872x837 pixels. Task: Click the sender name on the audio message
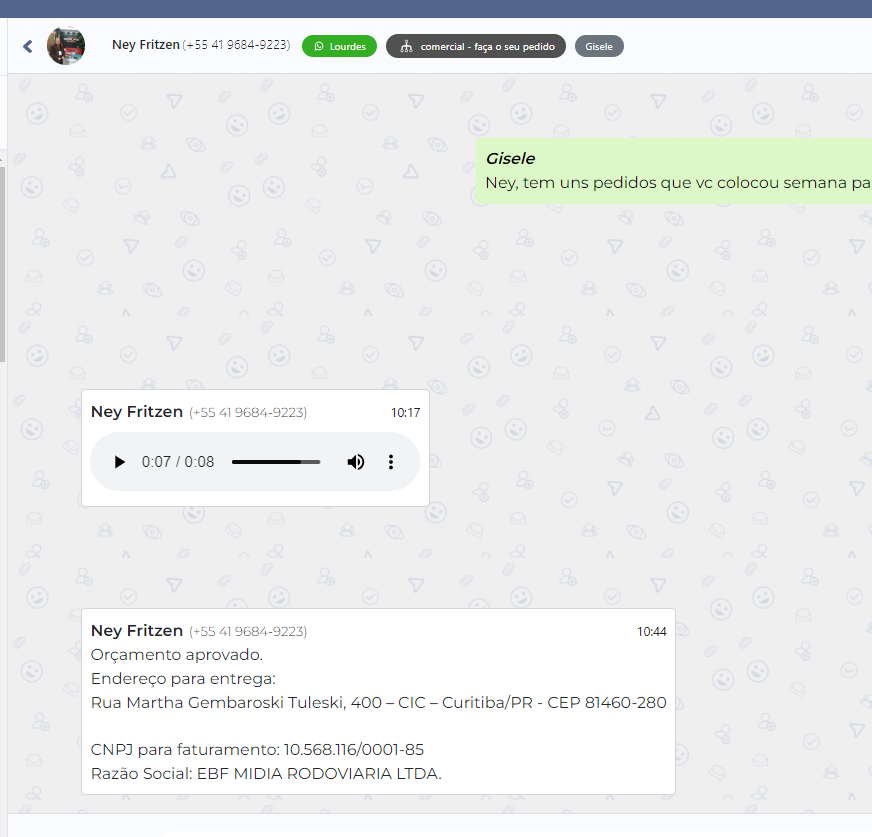coord(137,412)
